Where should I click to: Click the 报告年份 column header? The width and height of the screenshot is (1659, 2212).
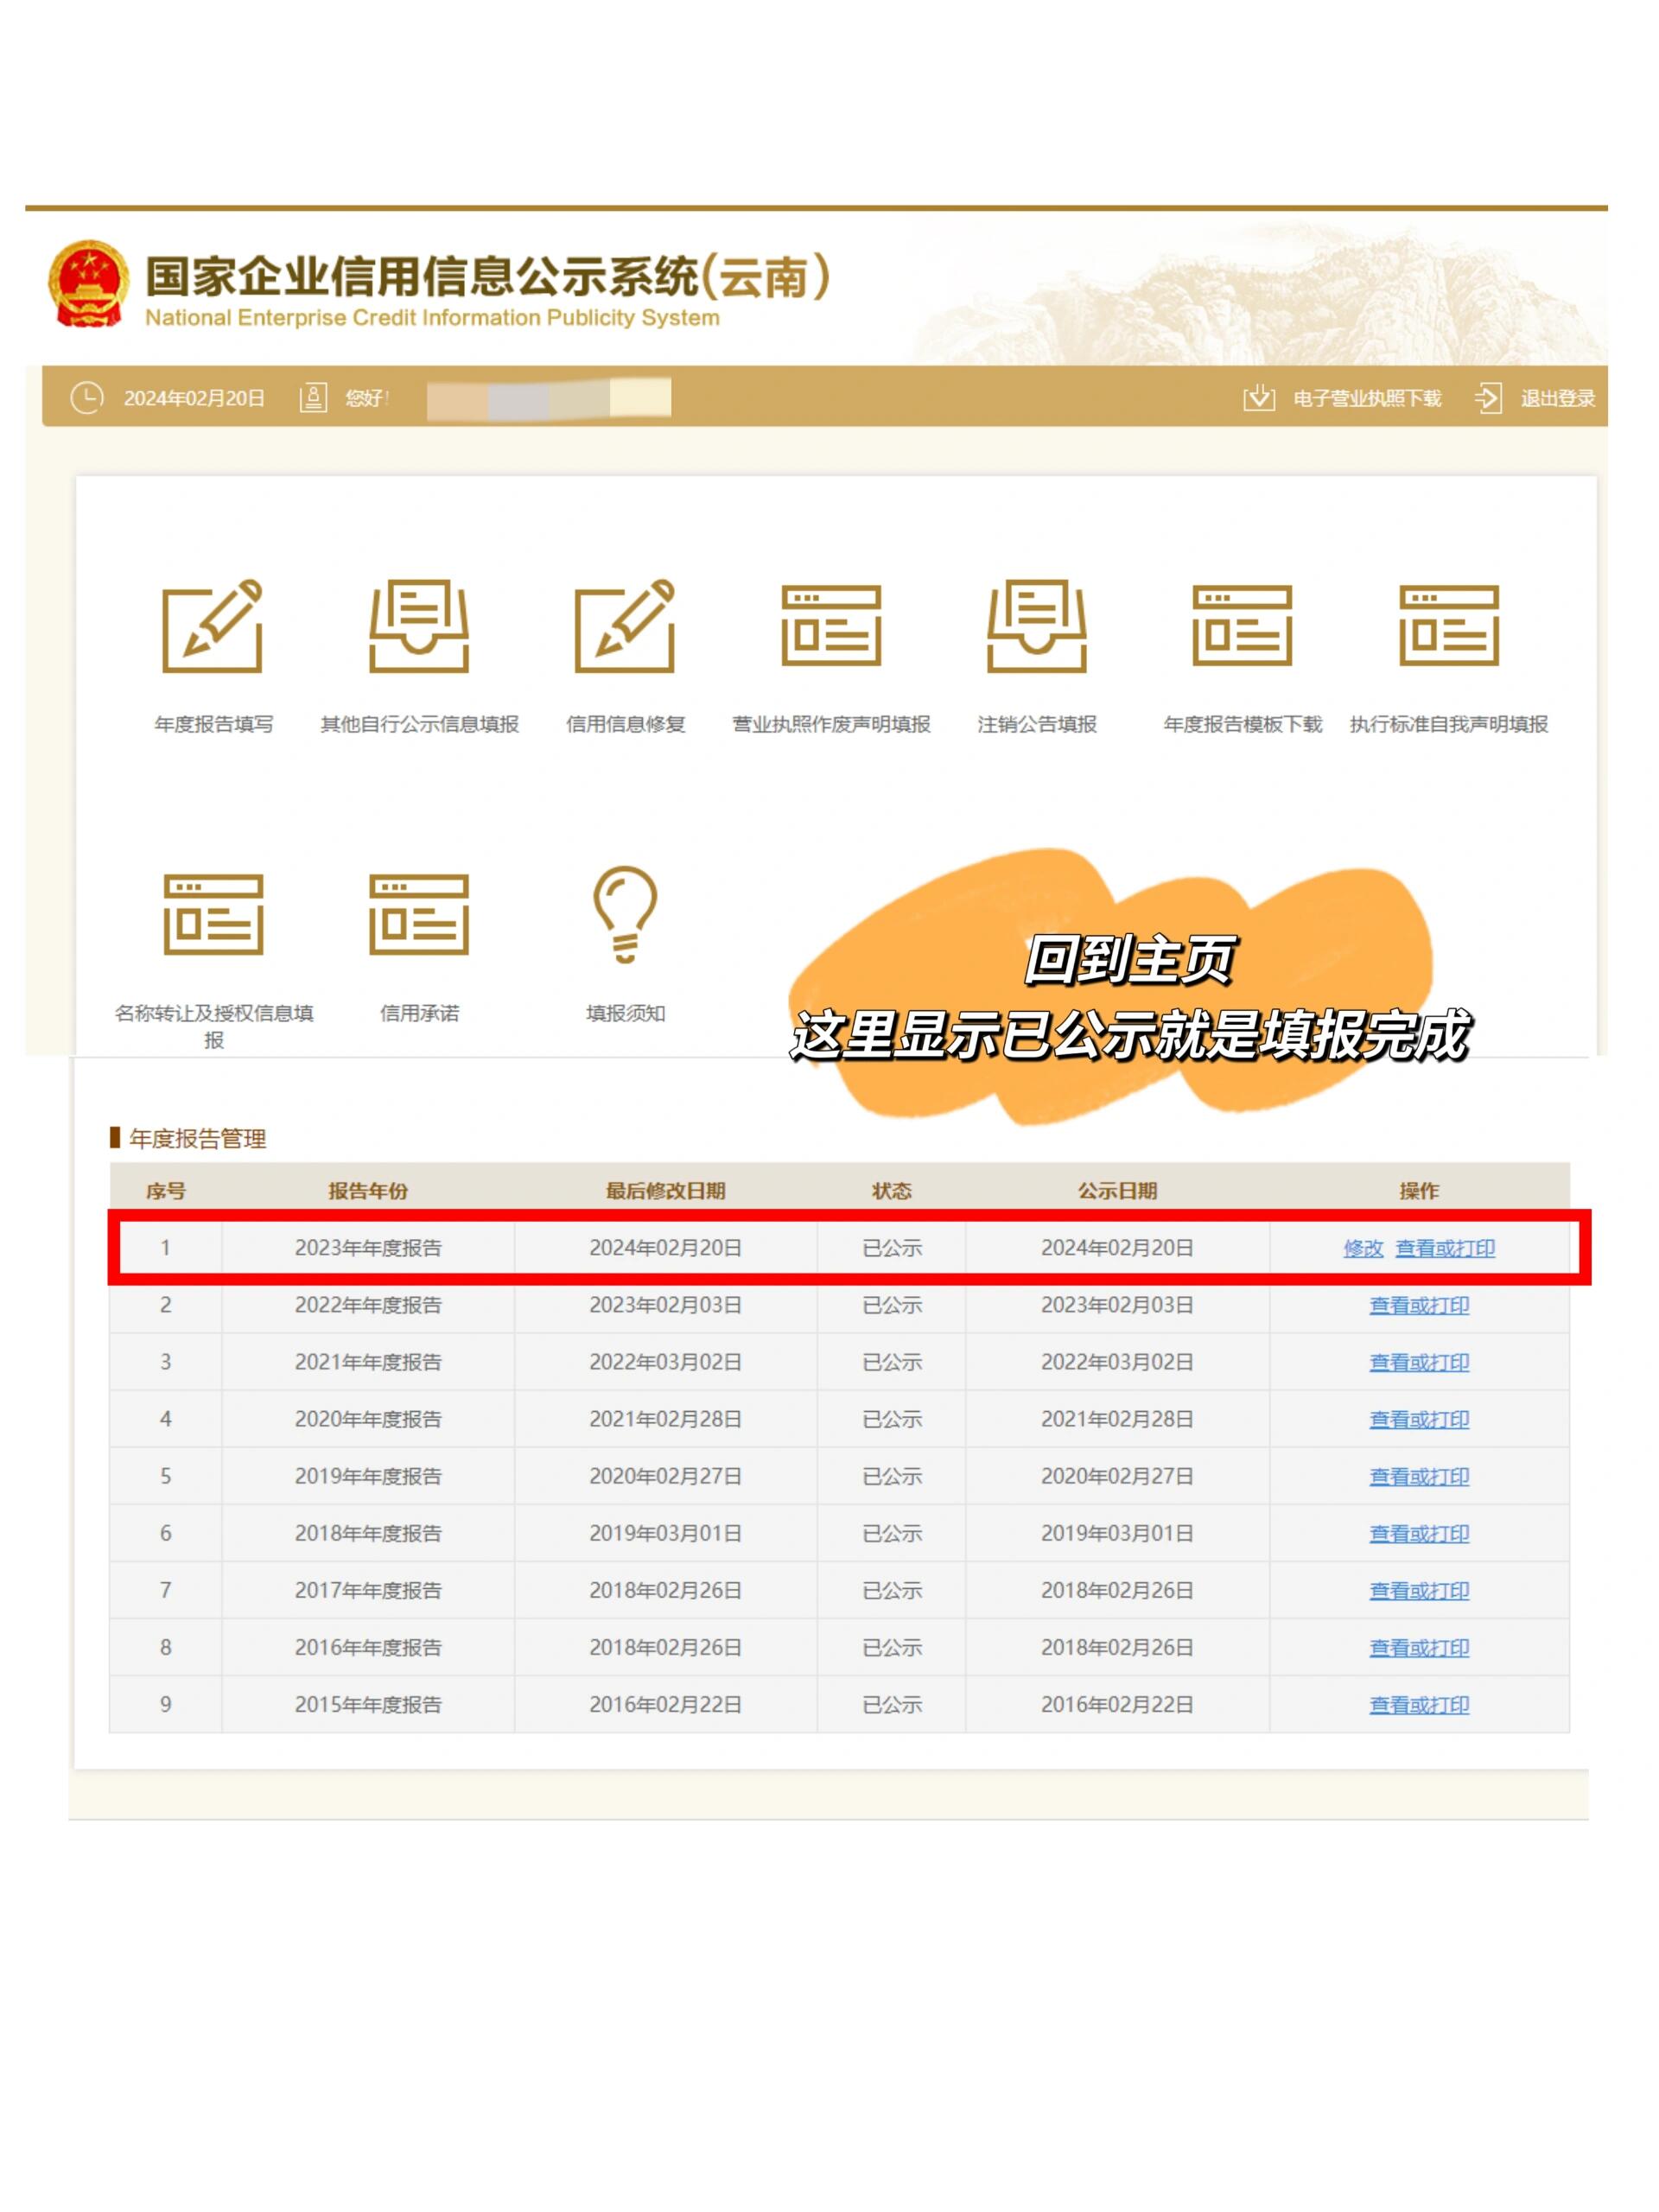click(368, 1190)
